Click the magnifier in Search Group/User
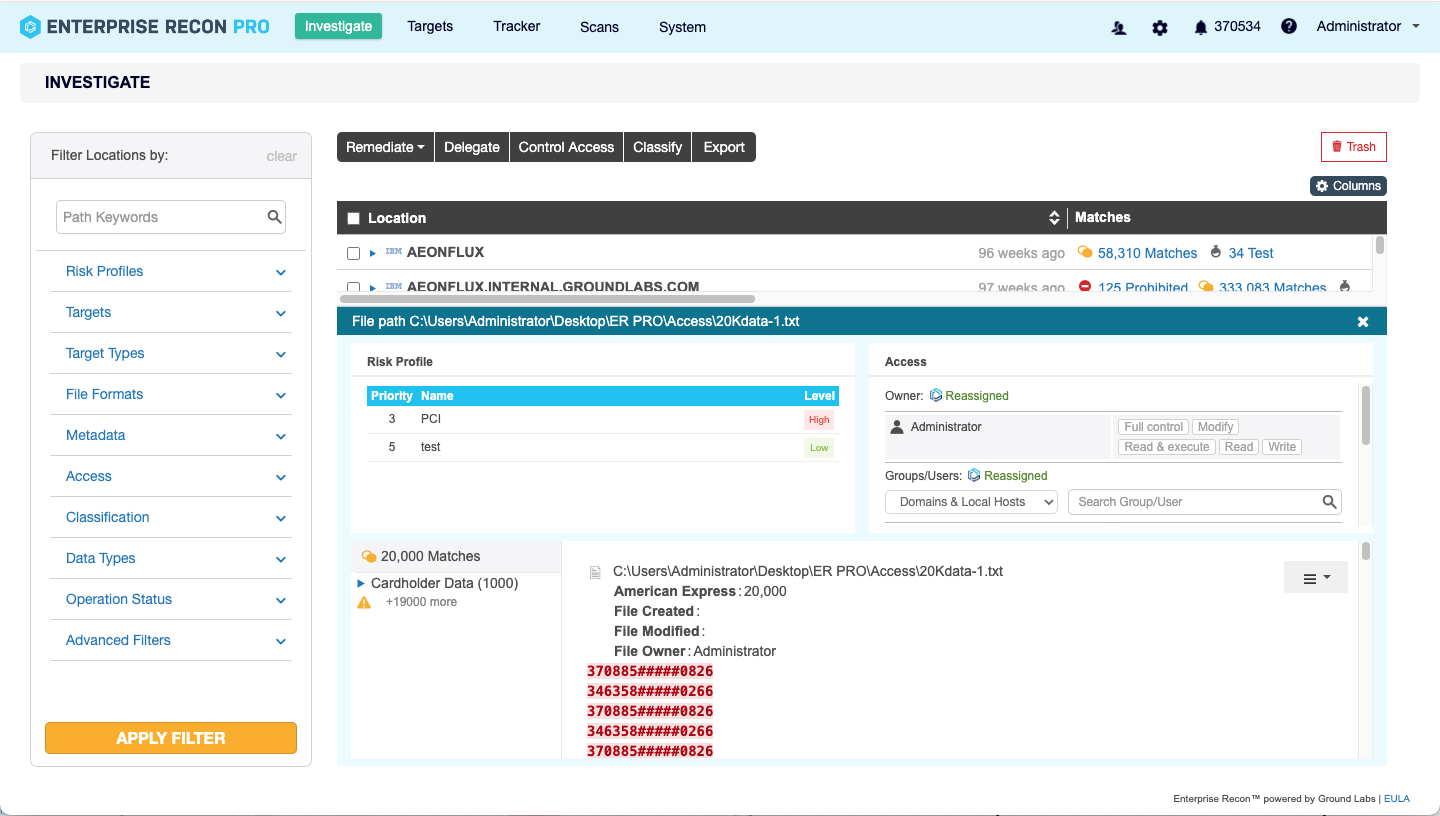Screen dimensions: 1440x816 (x=1329, y=502)
